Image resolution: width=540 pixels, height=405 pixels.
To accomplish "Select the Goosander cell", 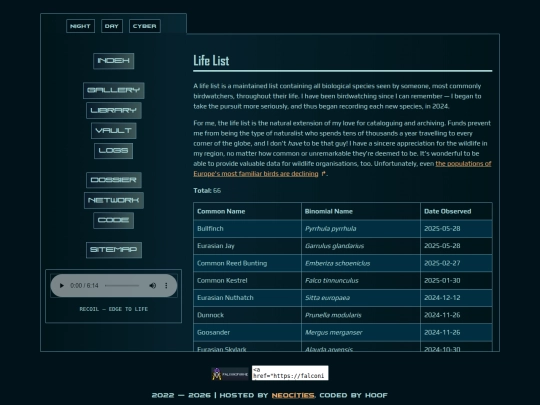I will coord(247,333).
